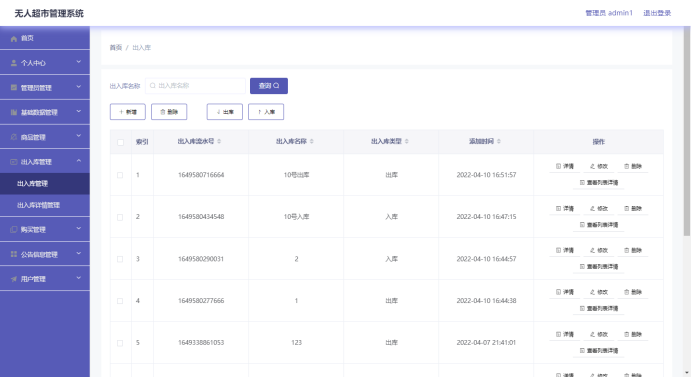Viewport: 692px width, 377px height.
Task: Click the sort arrows on 添加时间 column
Action: (499, 141)
